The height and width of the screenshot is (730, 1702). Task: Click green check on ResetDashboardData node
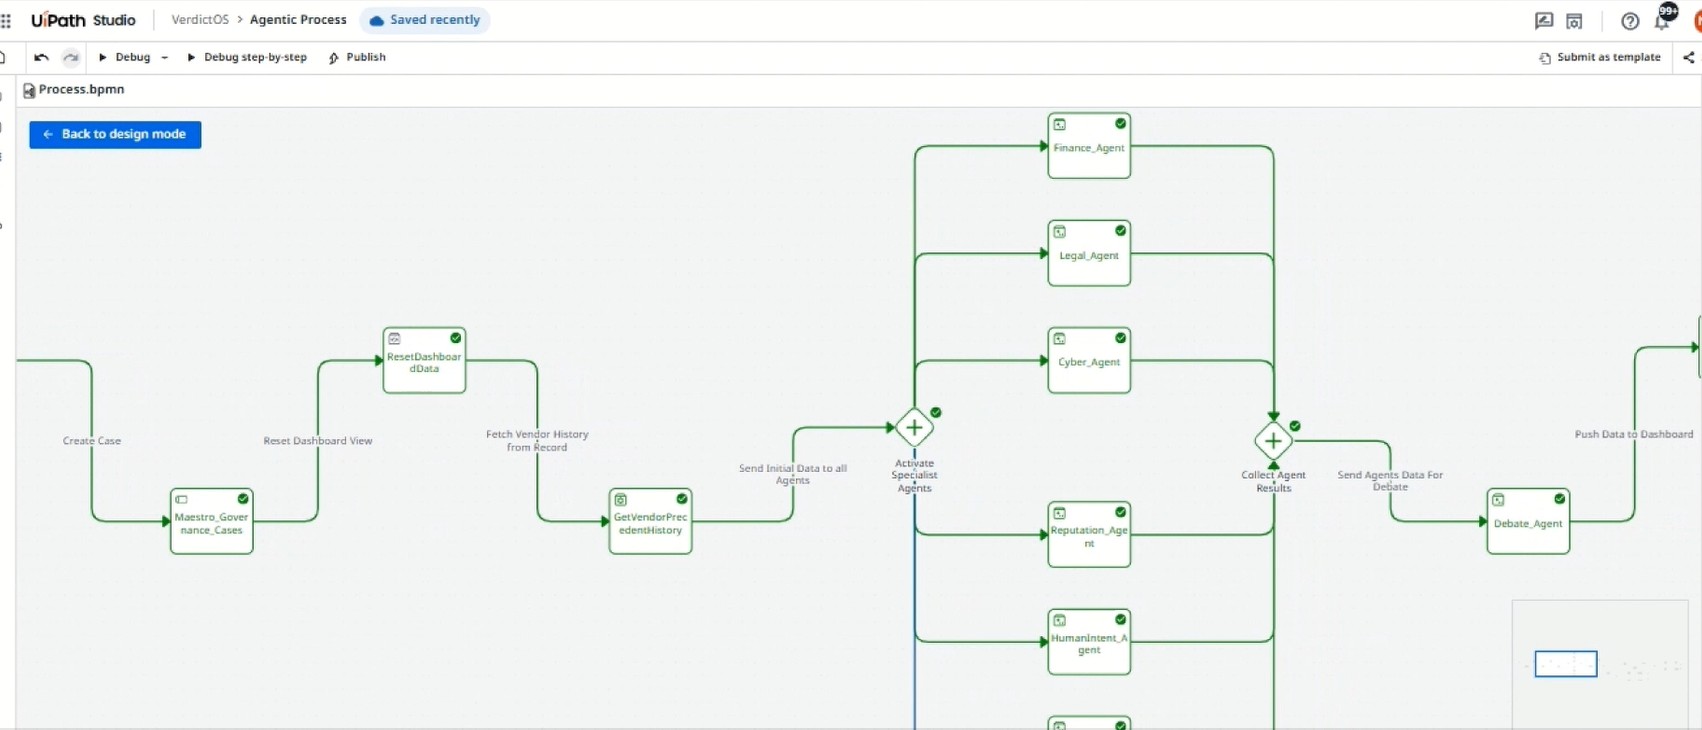(x=455, y=338)
